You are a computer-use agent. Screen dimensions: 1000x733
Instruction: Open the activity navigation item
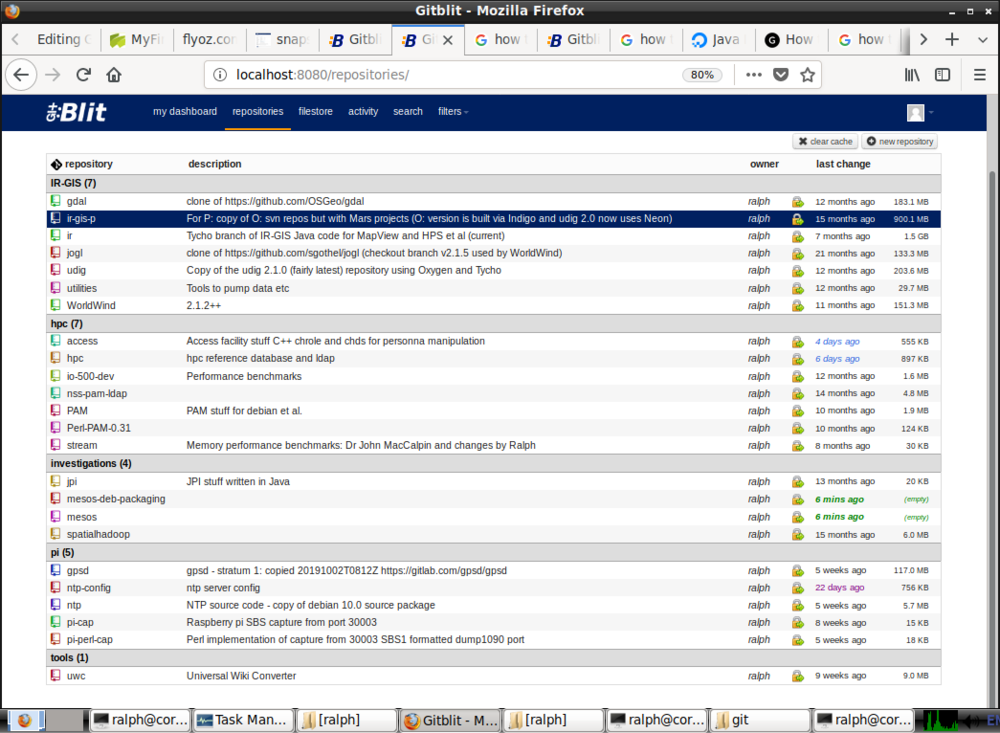(363, 112)
